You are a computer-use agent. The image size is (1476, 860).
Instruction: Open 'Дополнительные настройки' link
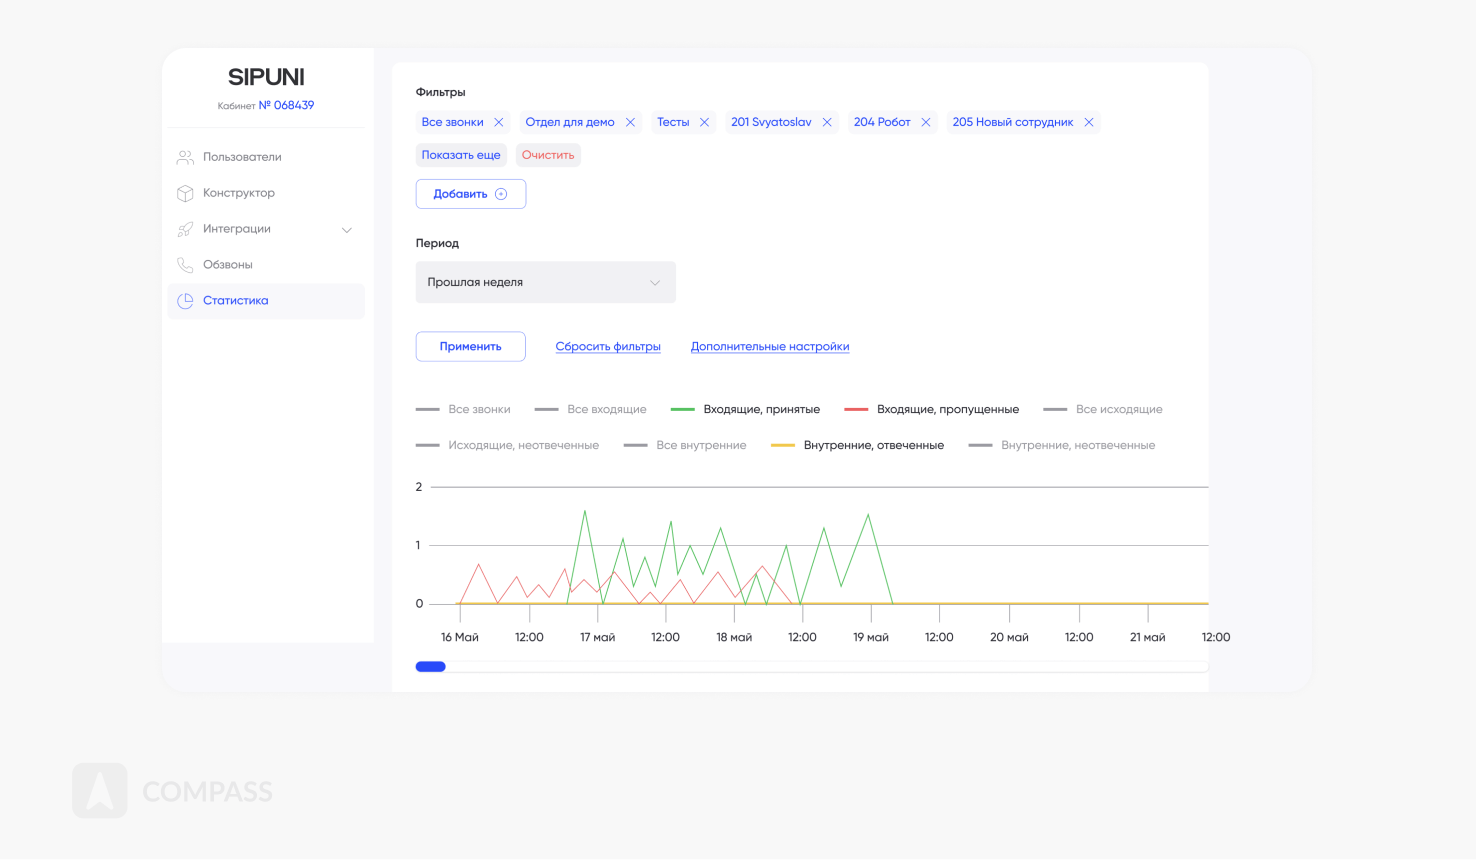pyautogui.click(x=770, y=347)
